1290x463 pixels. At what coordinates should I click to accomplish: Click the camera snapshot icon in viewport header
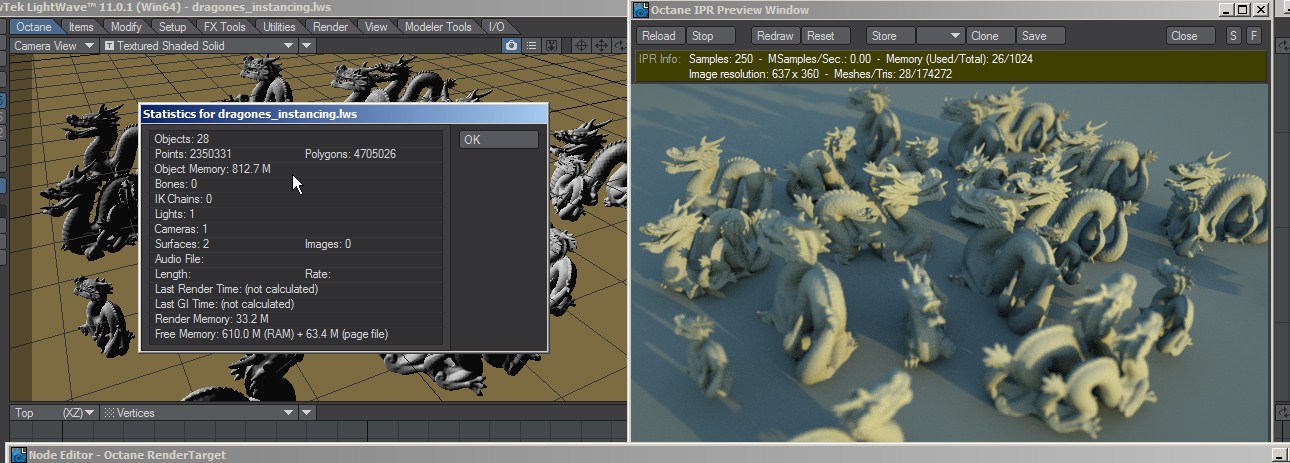point(511,46)
